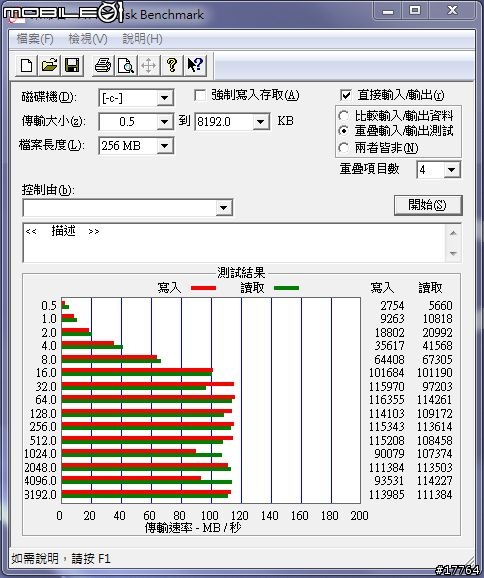Print the benchmark results

click(102, 66)
